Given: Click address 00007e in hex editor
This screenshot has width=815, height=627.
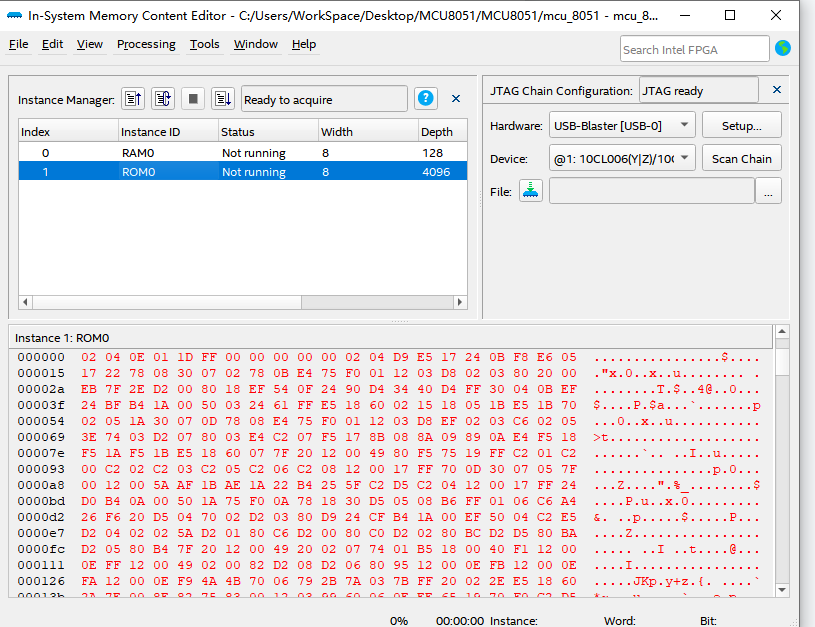Looking at the screenshot, I should [41, 453].
